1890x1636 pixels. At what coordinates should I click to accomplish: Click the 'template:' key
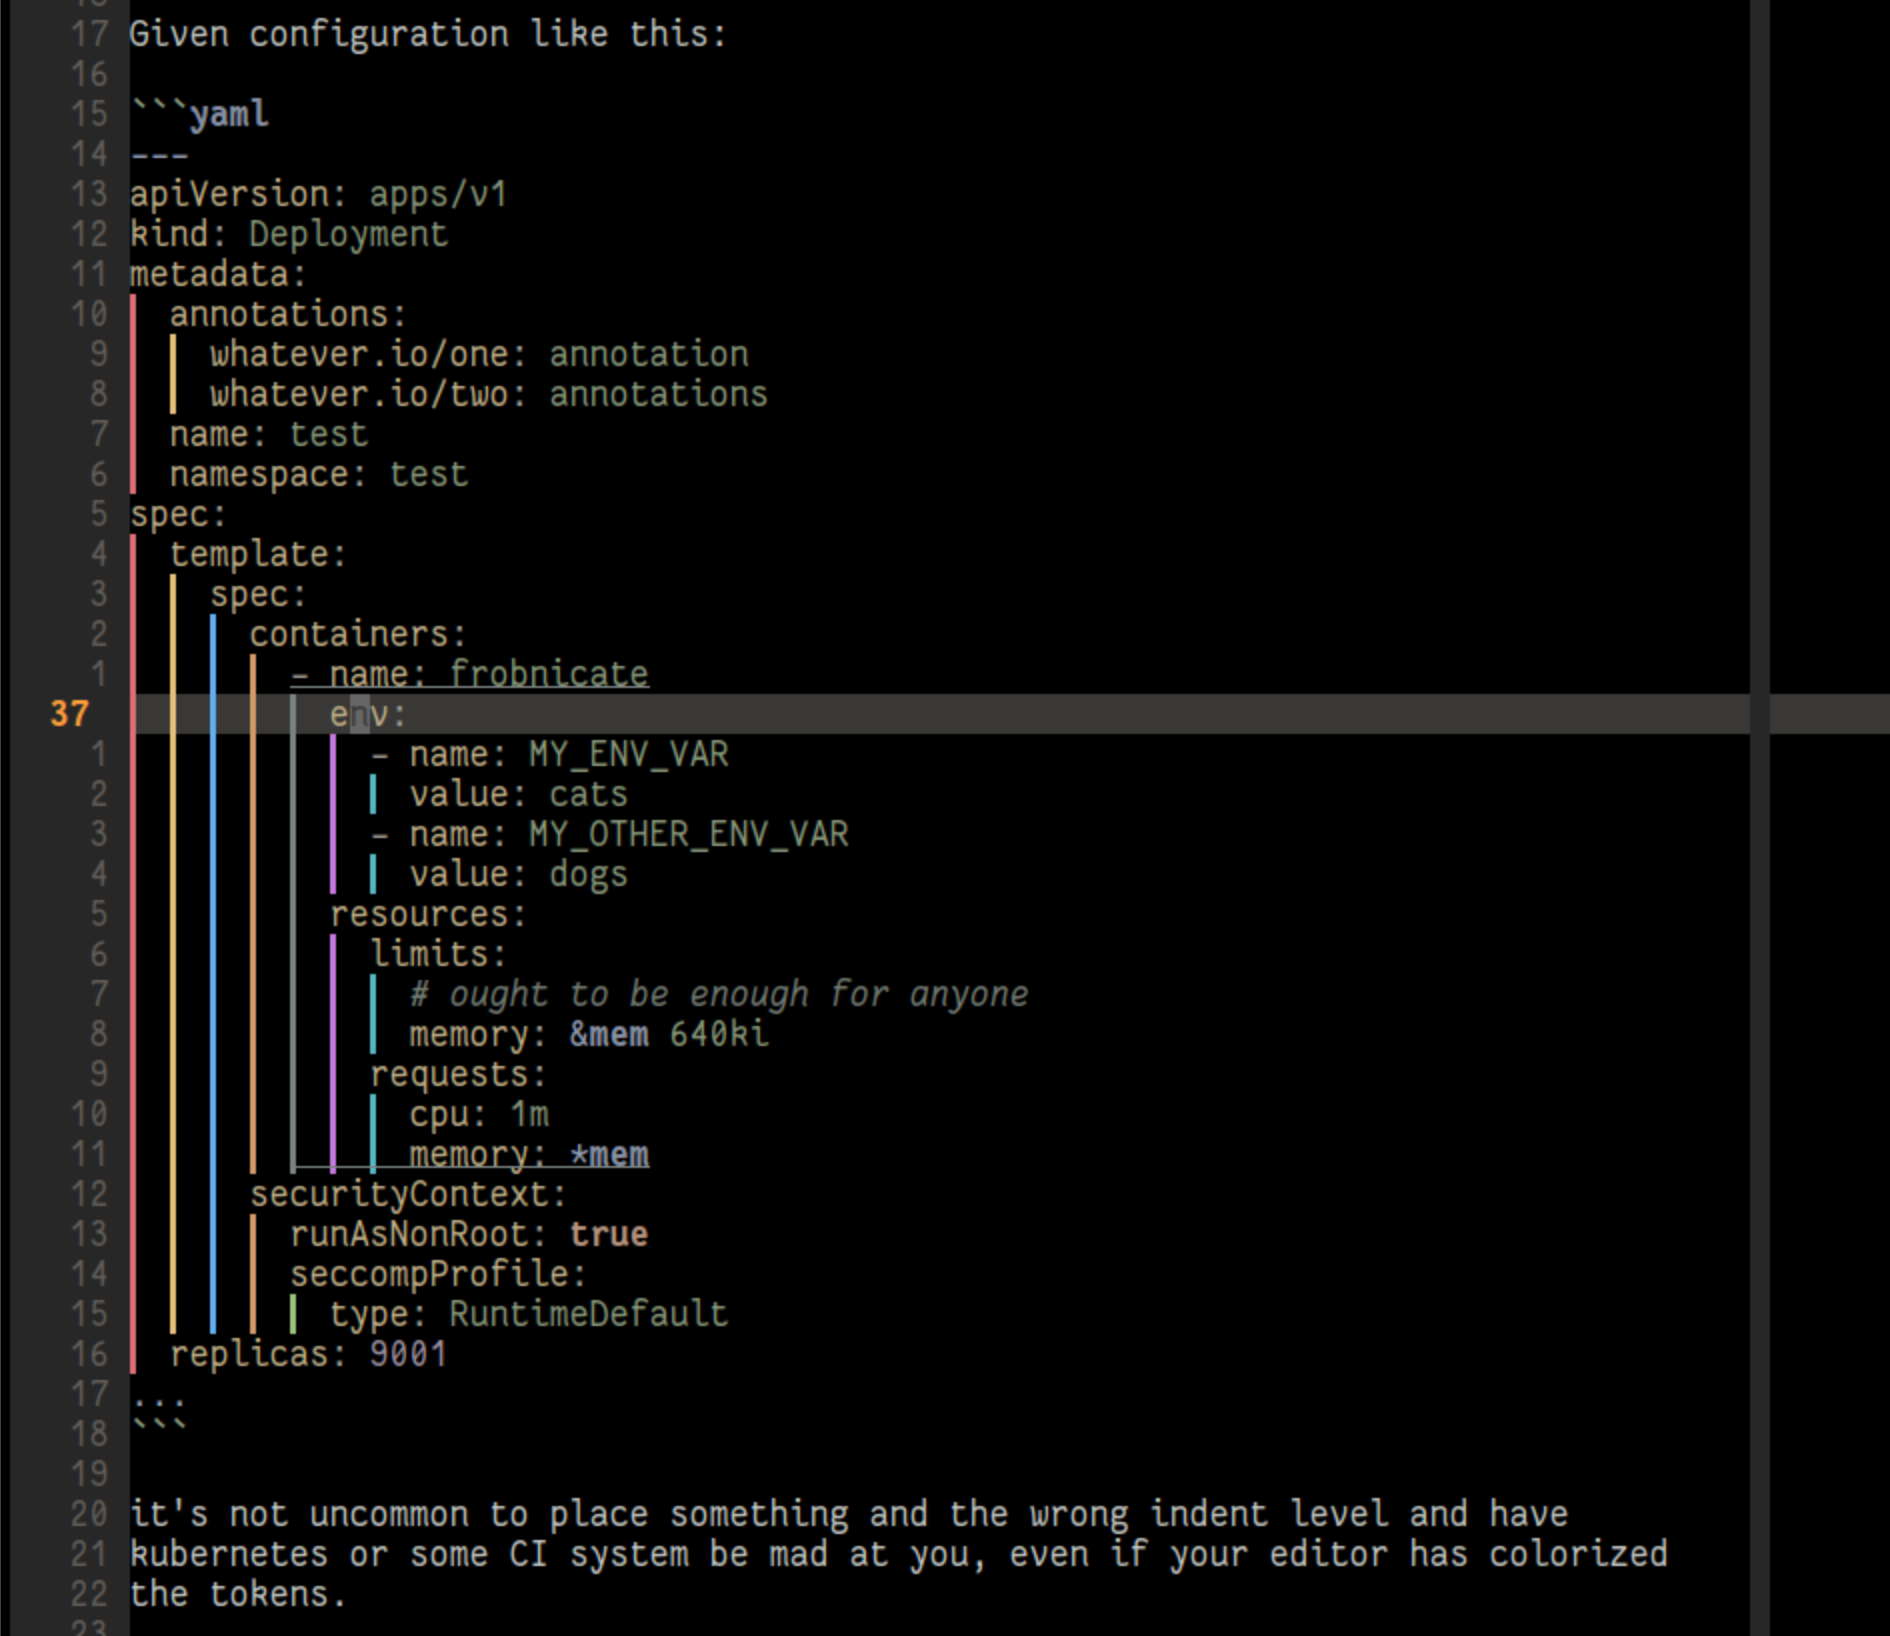point(258,554)
